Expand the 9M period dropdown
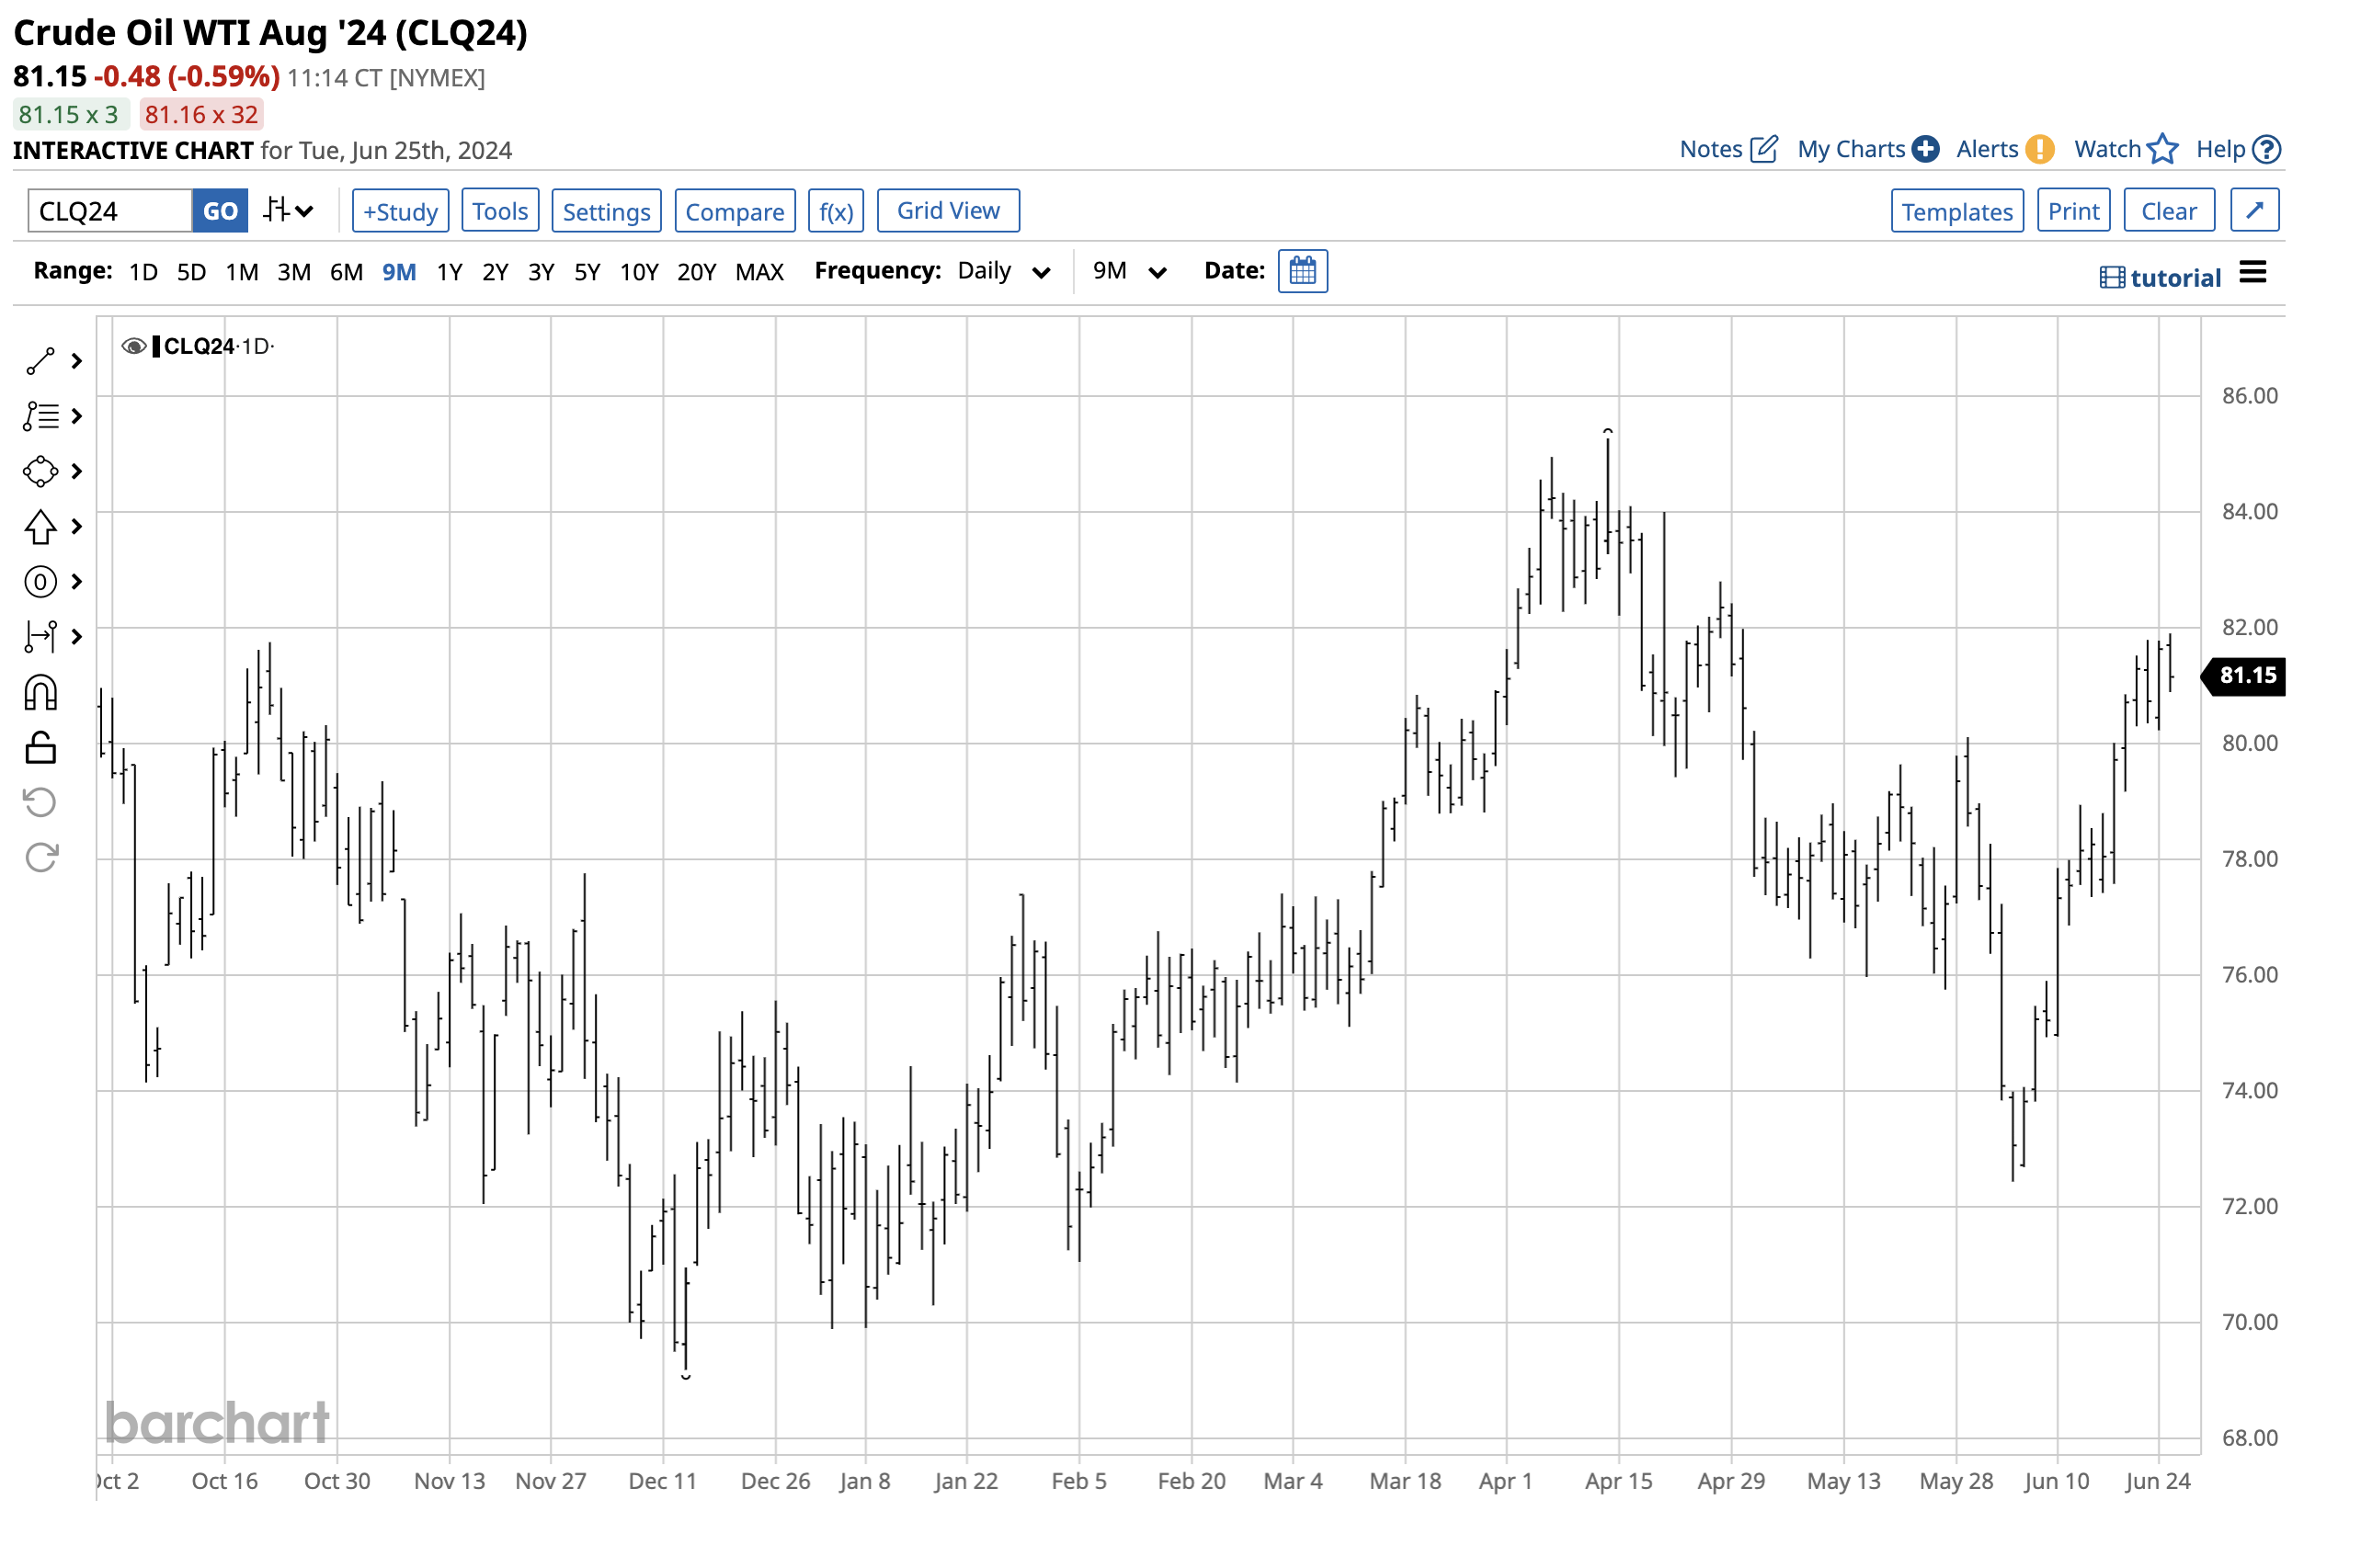Screen dimensions: 2361x1568 [1128, 270]
